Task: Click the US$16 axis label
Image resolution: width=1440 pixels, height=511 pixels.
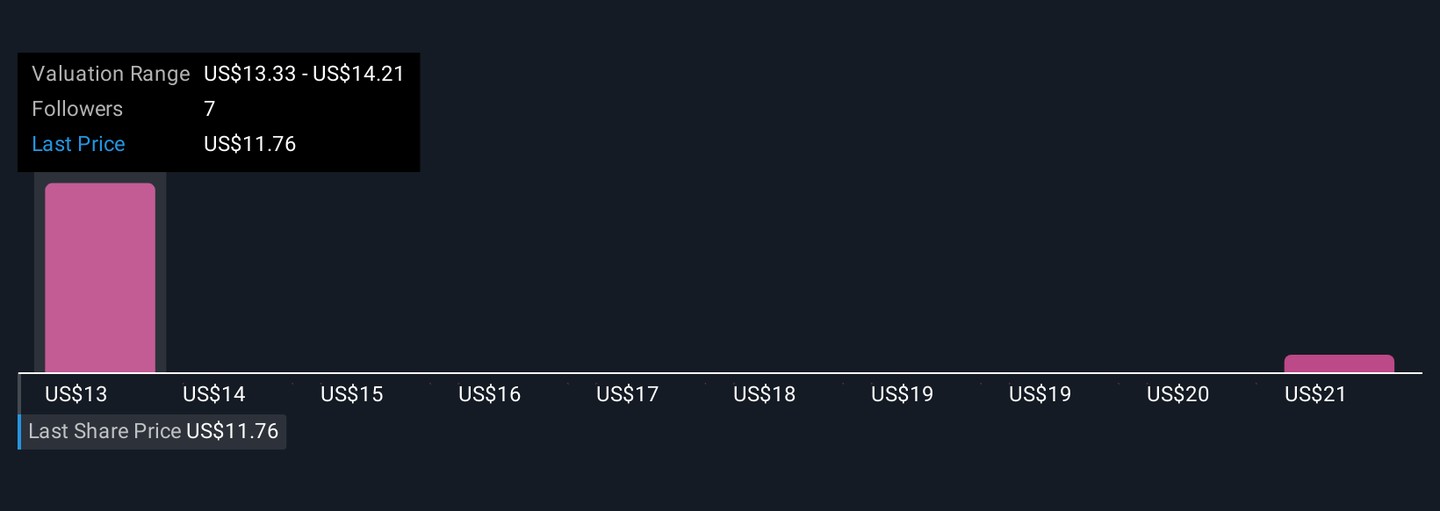Action: click(x=490, y=394)
